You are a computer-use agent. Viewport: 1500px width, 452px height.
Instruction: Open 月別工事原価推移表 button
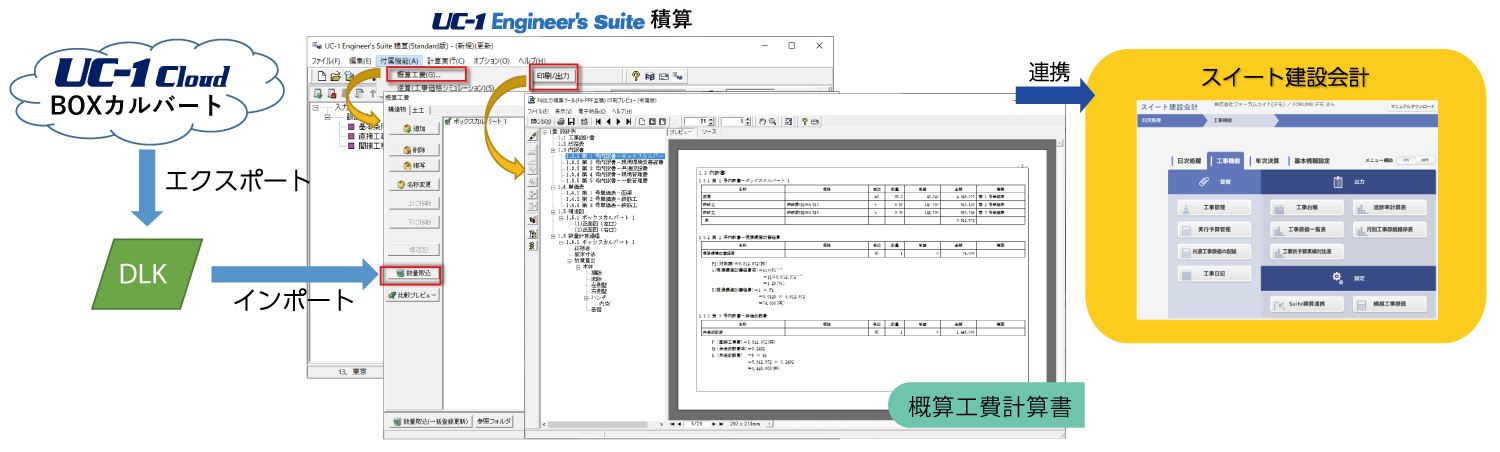click(x=1390, y=230)
